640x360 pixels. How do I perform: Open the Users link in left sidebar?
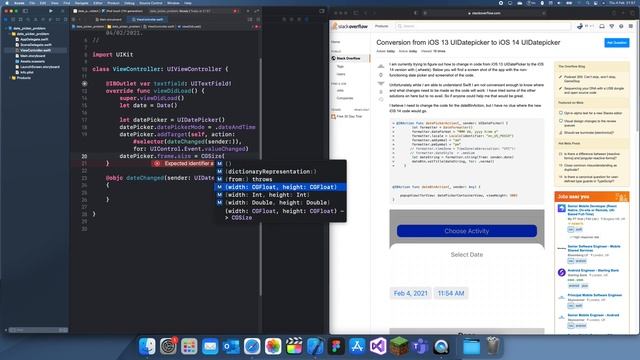coord(341,74)
